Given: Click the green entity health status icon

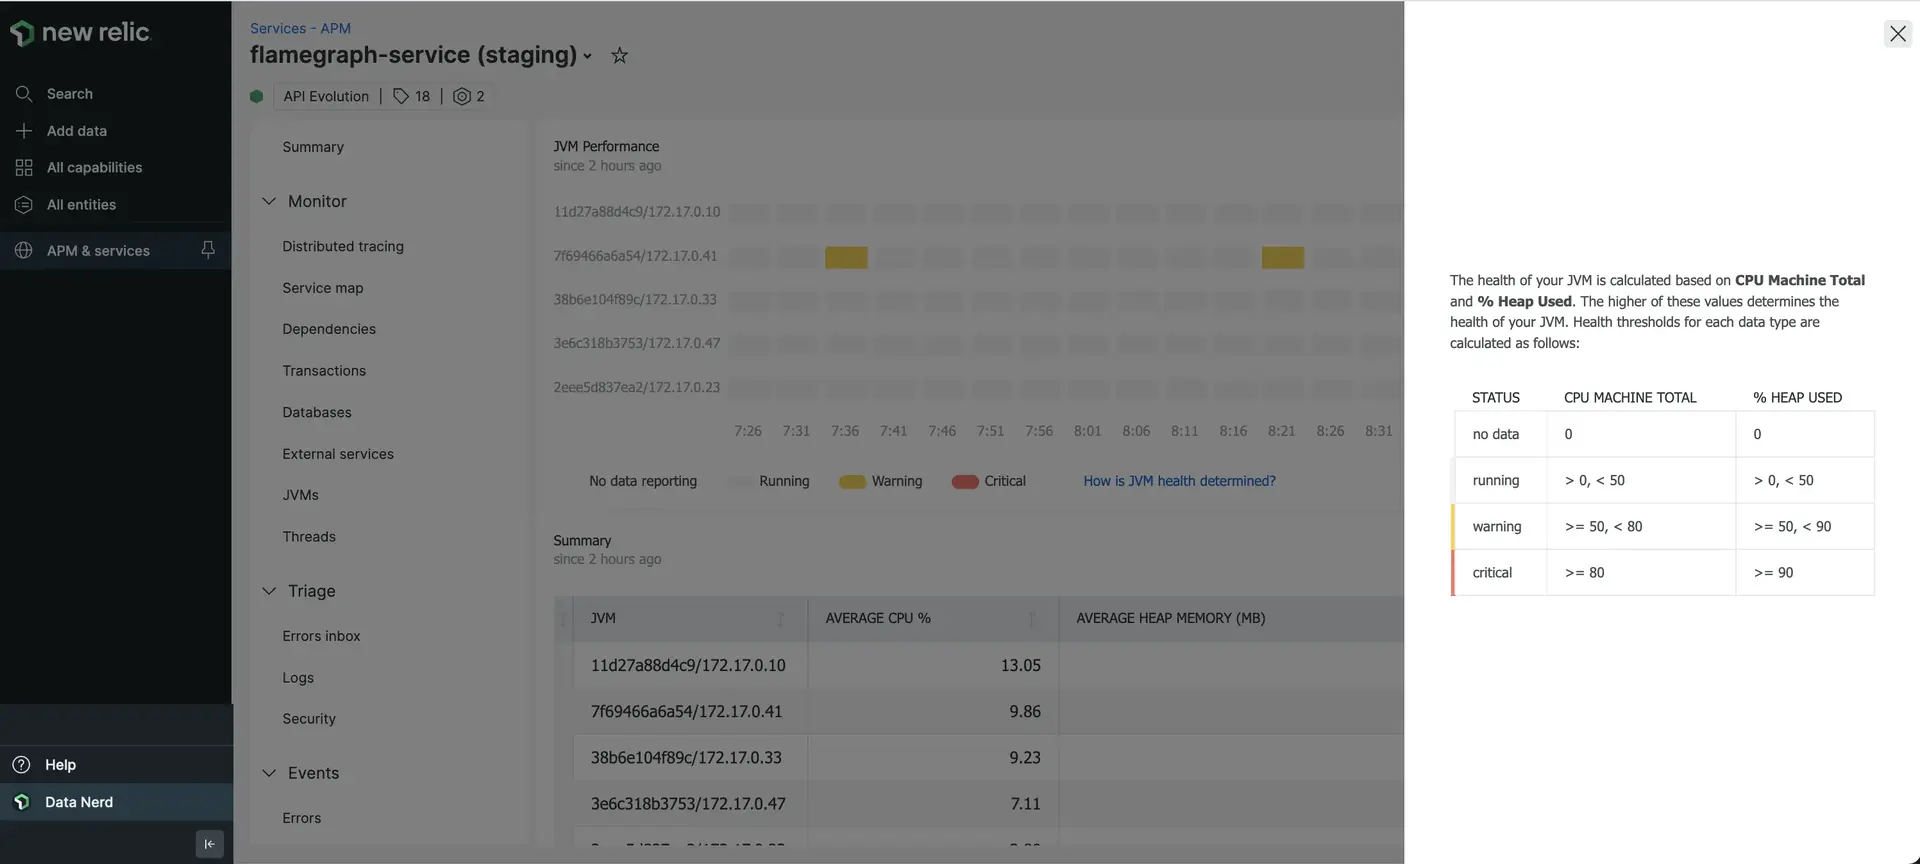Looking at the screenshot, I should [x=257, y=96].
